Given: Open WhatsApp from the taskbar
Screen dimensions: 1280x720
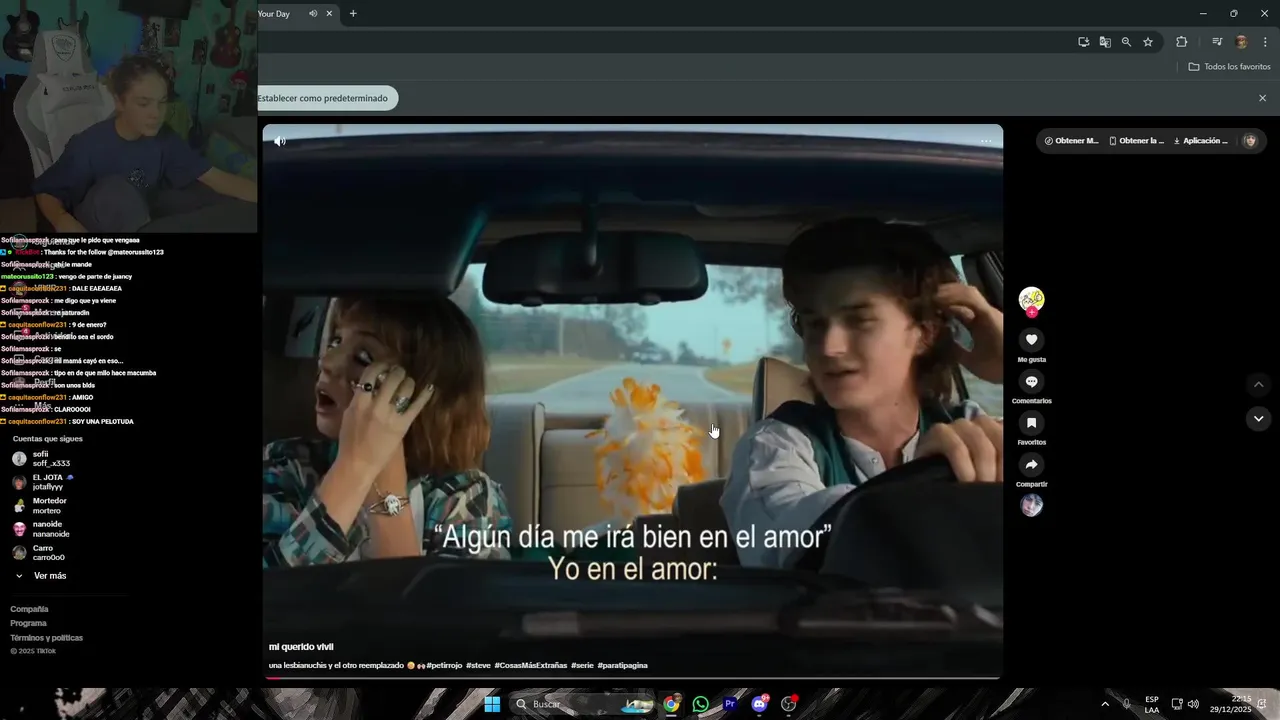Looking at the screenshot, I should 700,704.
